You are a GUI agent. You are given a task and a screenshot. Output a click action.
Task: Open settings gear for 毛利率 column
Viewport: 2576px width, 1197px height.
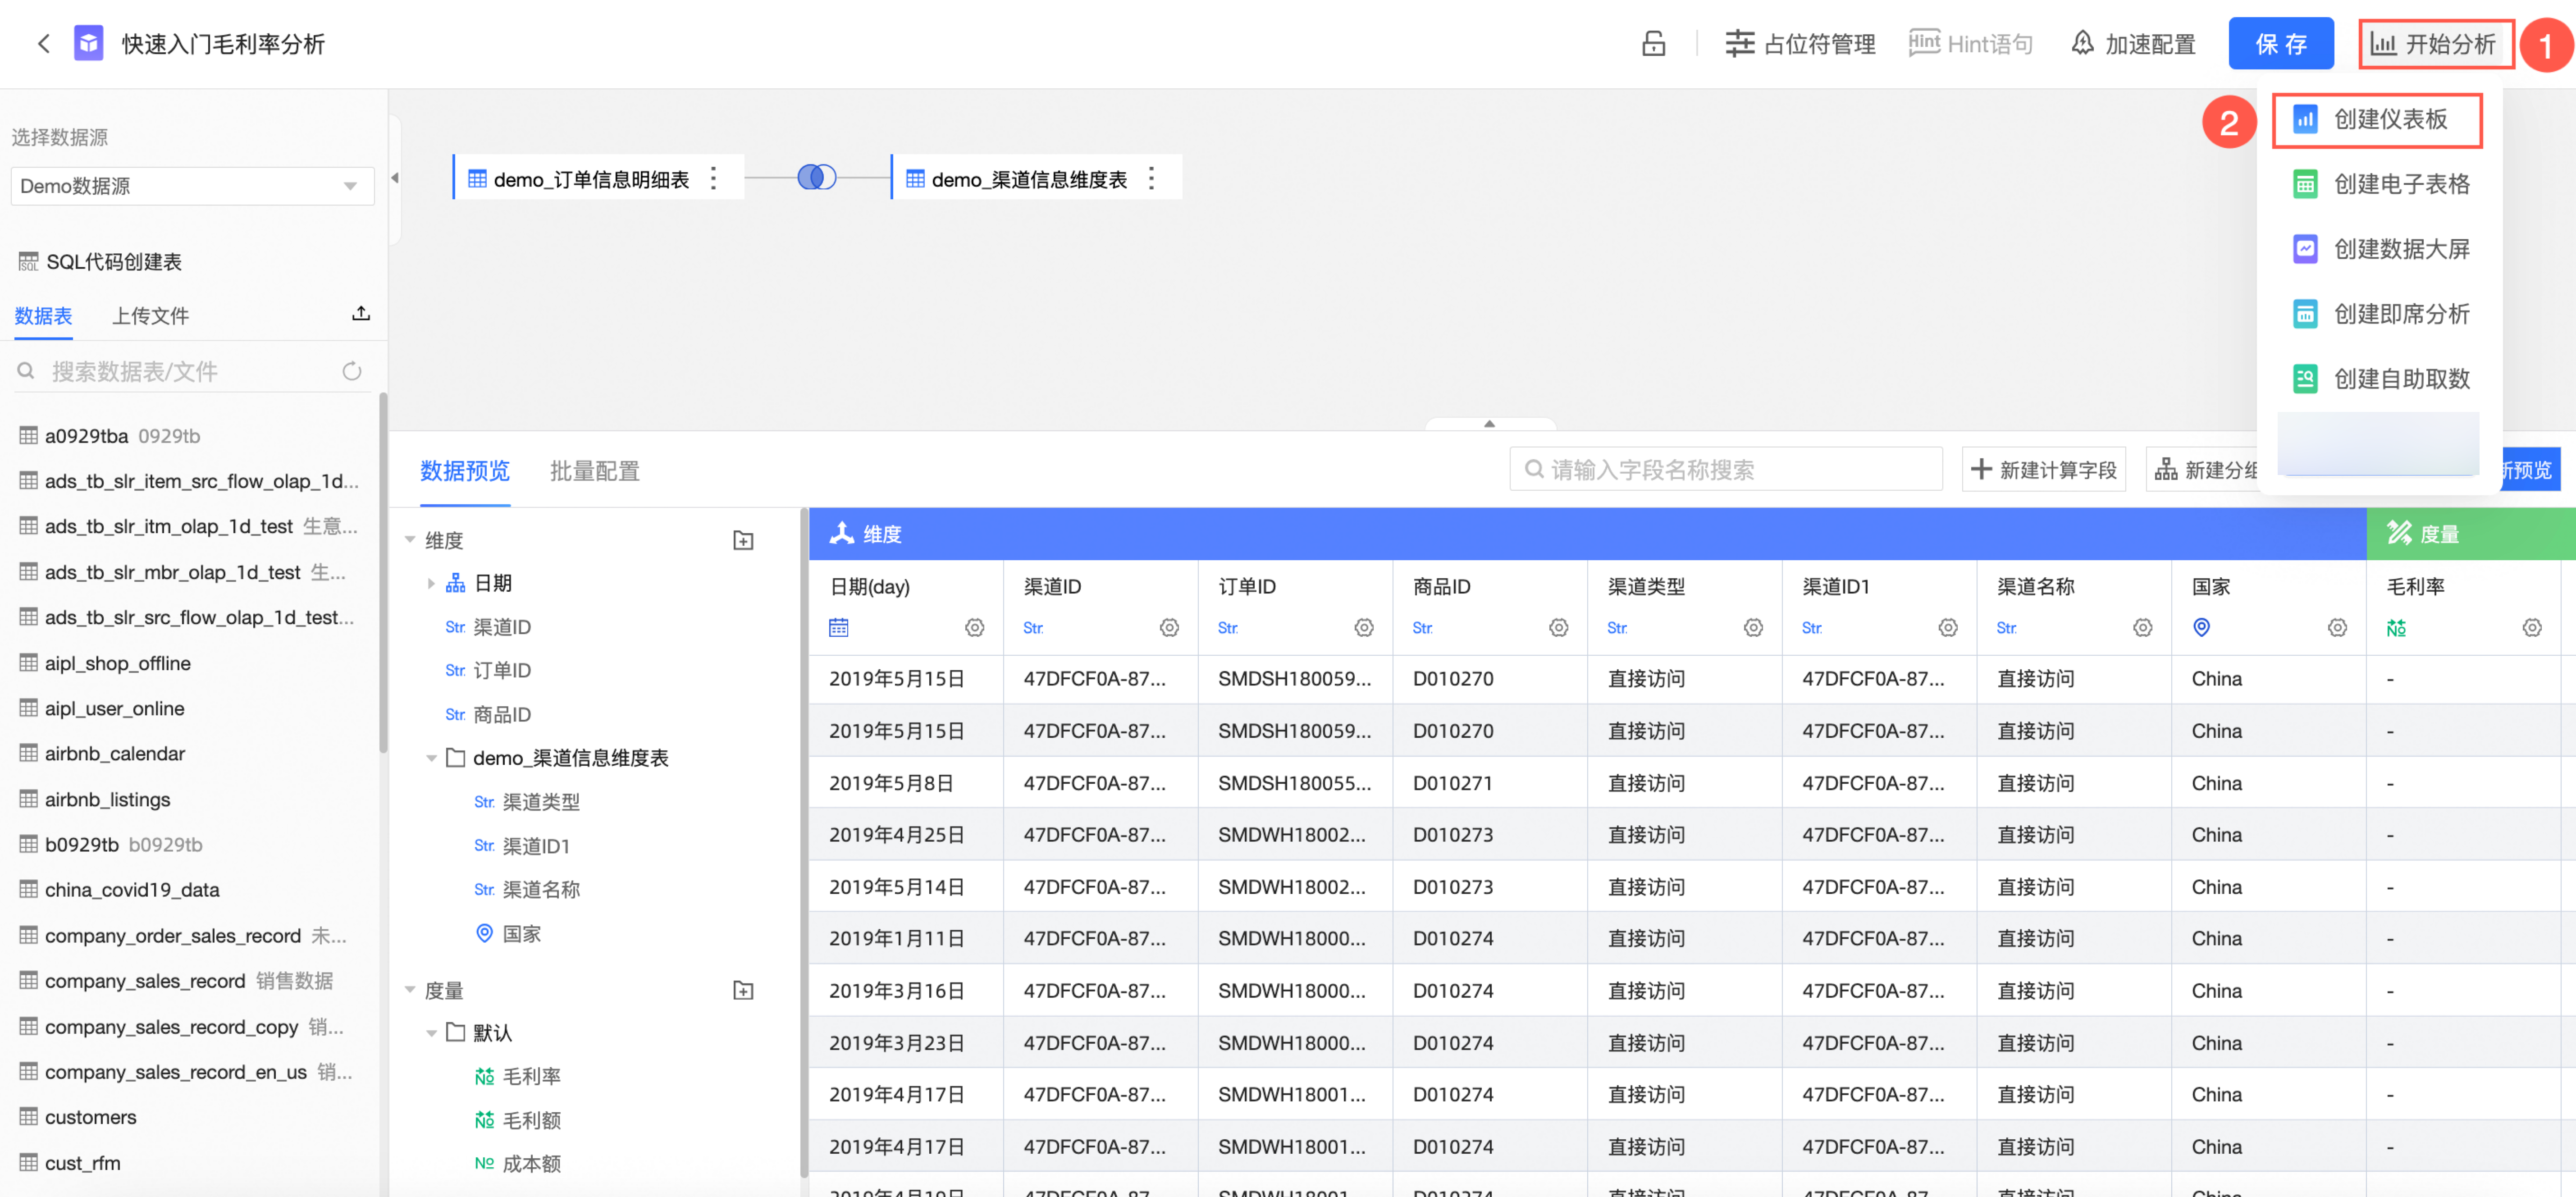pyautogui.click(x=2532, y=628)
